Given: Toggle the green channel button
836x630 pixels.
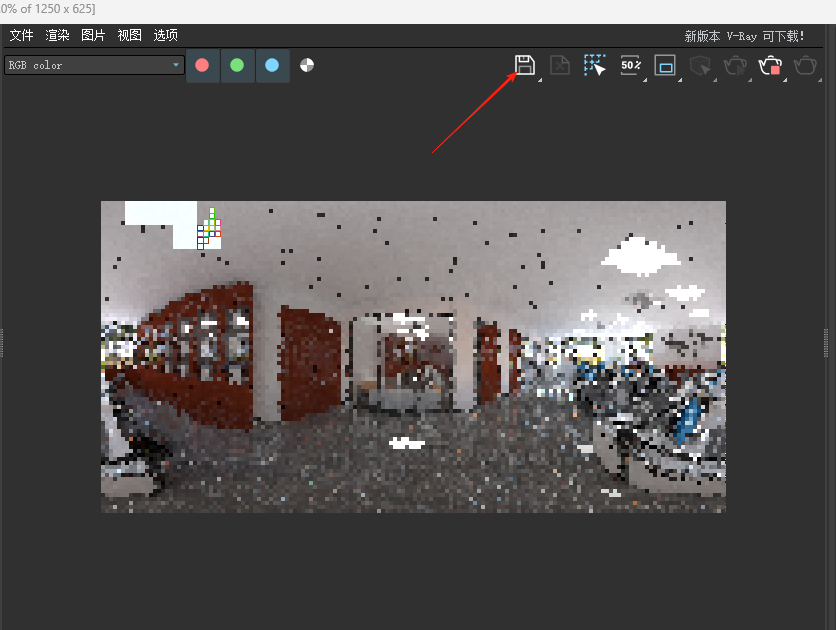Looking at the screenshot, I should click(x=237, y=65).
